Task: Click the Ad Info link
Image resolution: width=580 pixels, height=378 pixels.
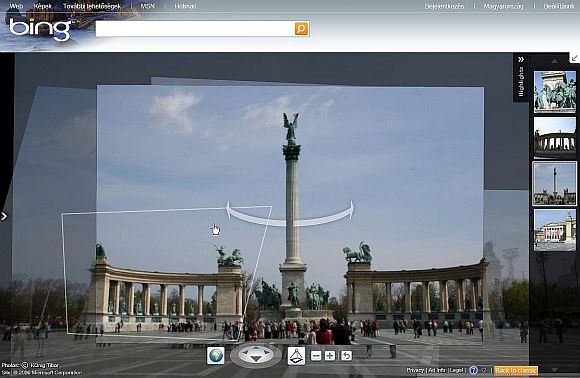Action: [x=437, y=370]
